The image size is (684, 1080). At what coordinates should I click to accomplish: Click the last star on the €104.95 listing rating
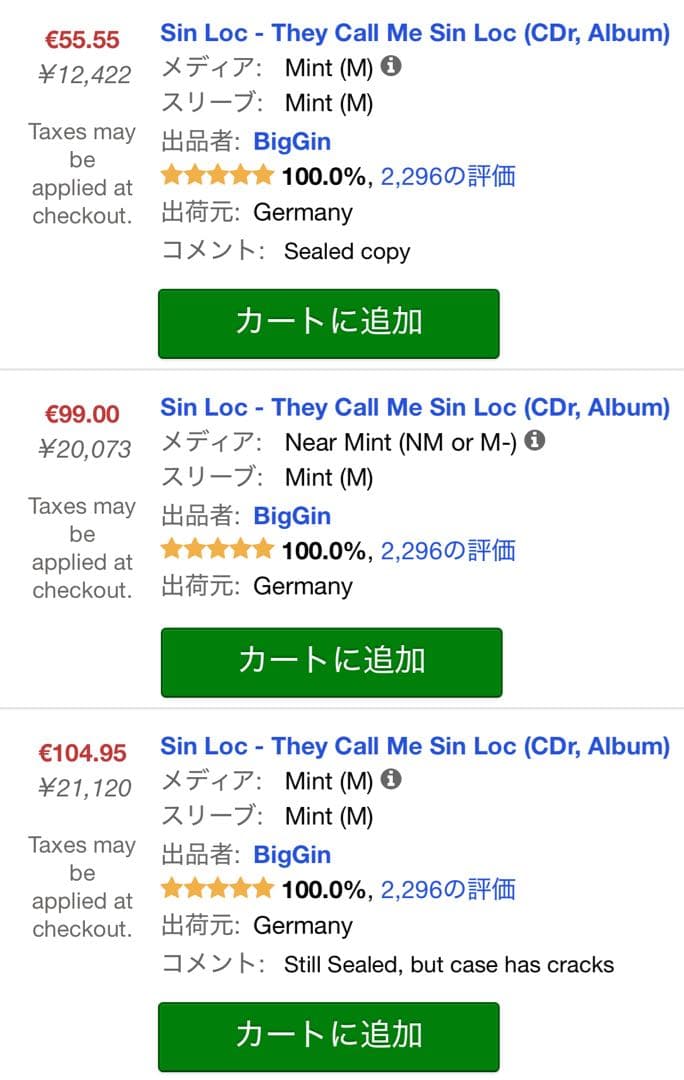click(264, 888)
